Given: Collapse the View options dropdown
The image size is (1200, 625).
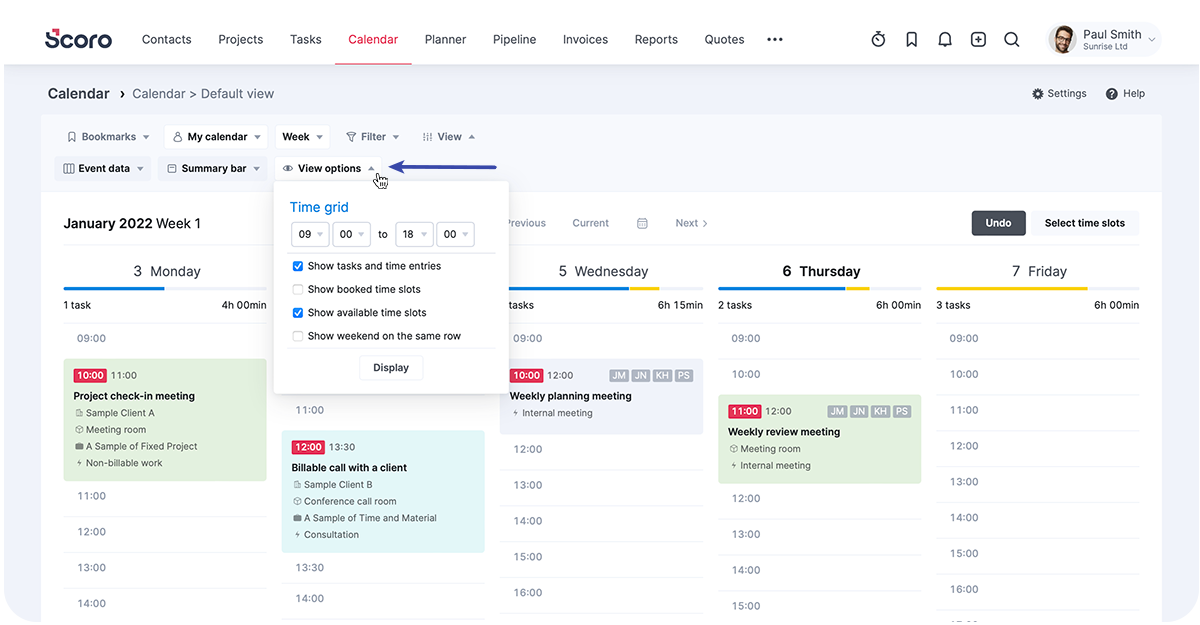Looking at the screenshot, I should (x=329, y=169).
